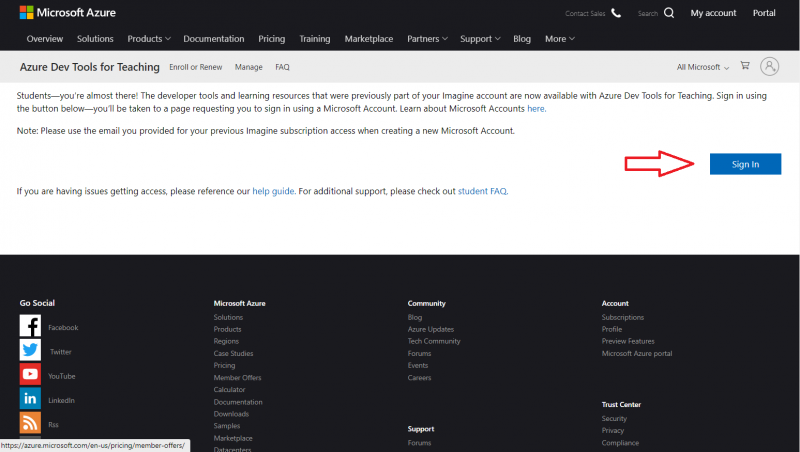The width and height of the screenshot is (800, 452).
Task: Click the Search label in header
Action: 647,14
